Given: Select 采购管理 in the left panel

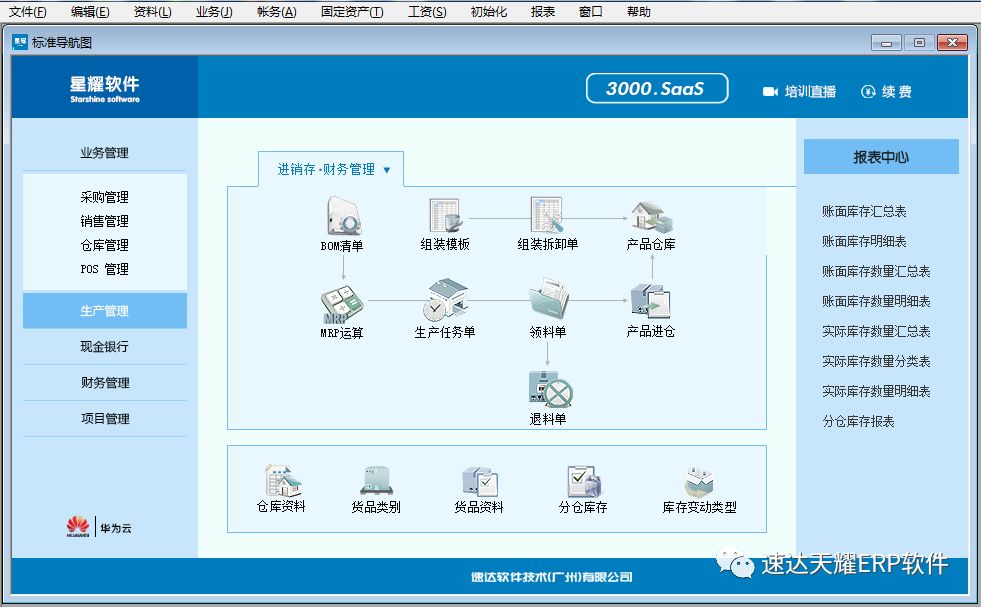Looking at the screenshot, I should (105, 197).
